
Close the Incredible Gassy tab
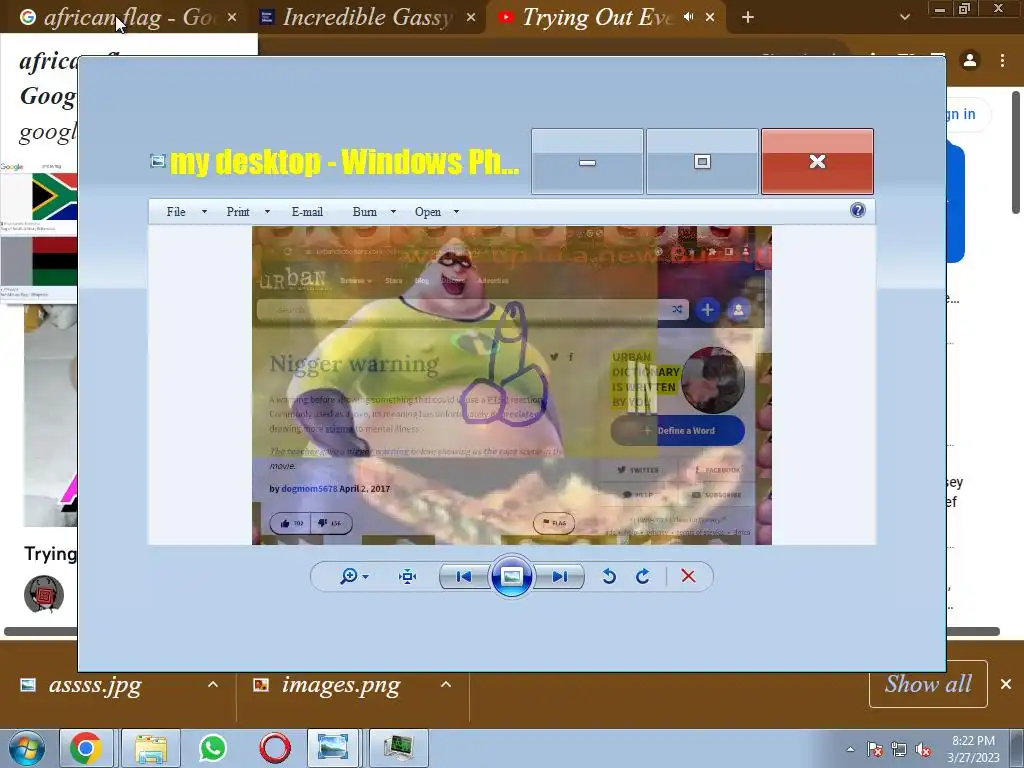point(471,18)
